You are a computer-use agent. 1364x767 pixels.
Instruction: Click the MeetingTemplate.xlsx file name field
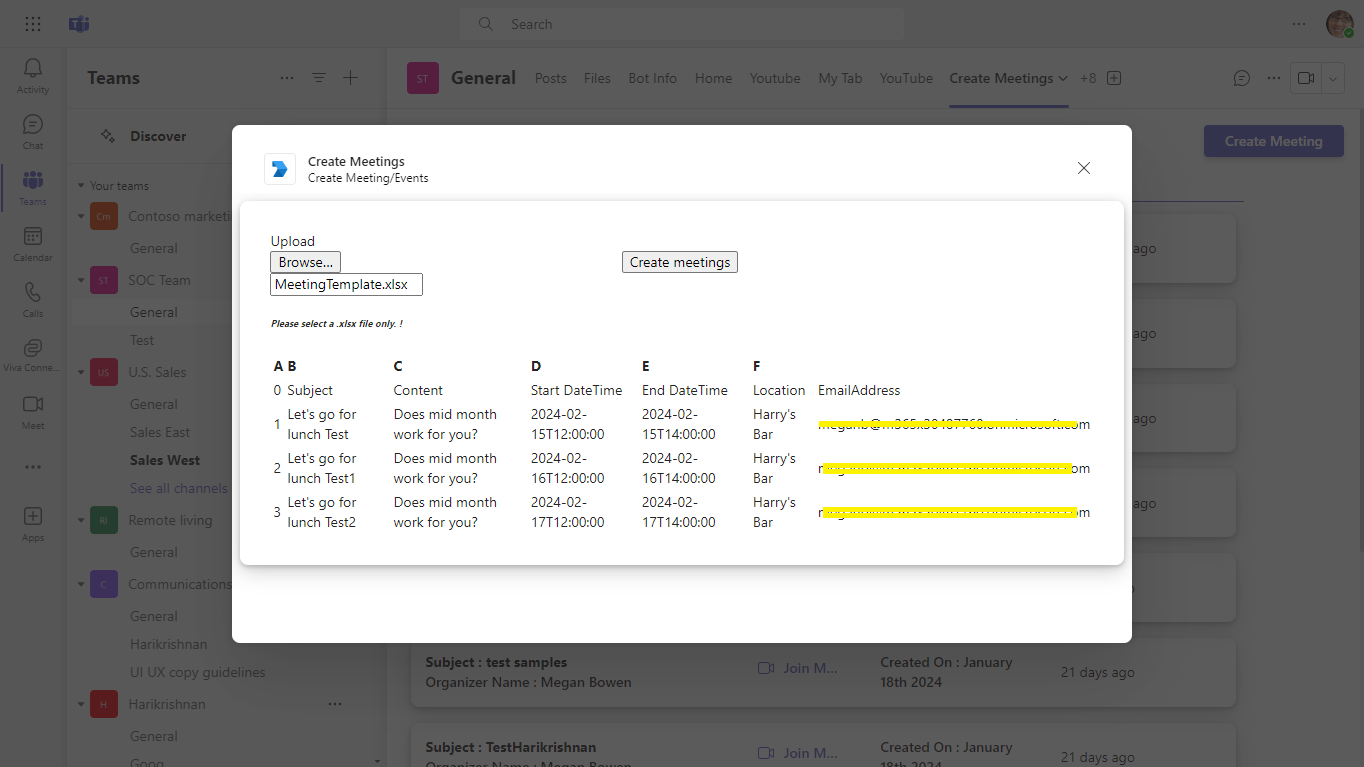pos(346,285)
